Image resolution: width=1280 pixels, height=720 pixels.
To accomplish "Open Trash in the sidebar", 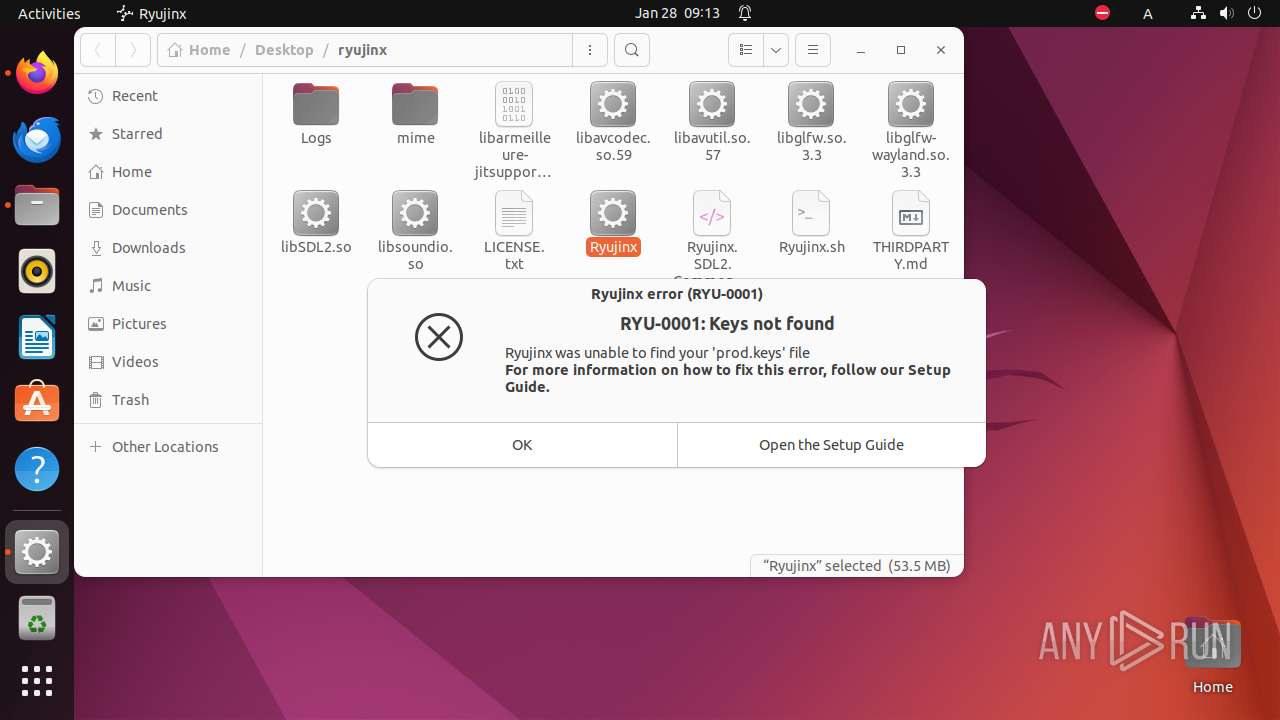I will [168, 400].
